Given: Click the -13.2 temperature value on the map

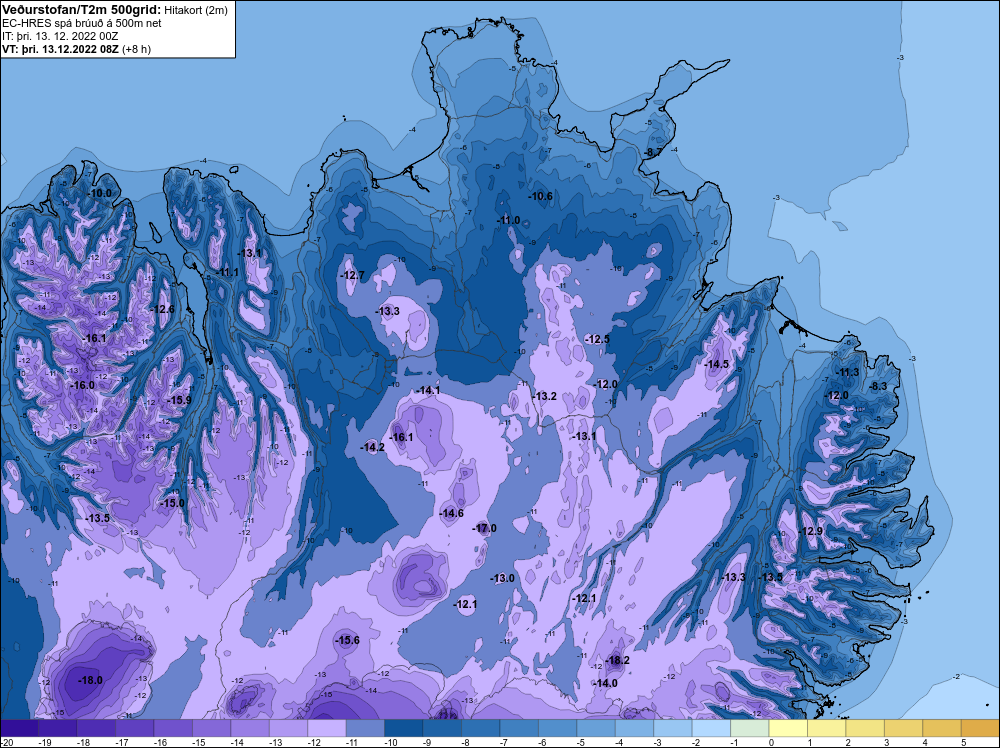Looking at the screenshot, I should (x=545, y=396).
